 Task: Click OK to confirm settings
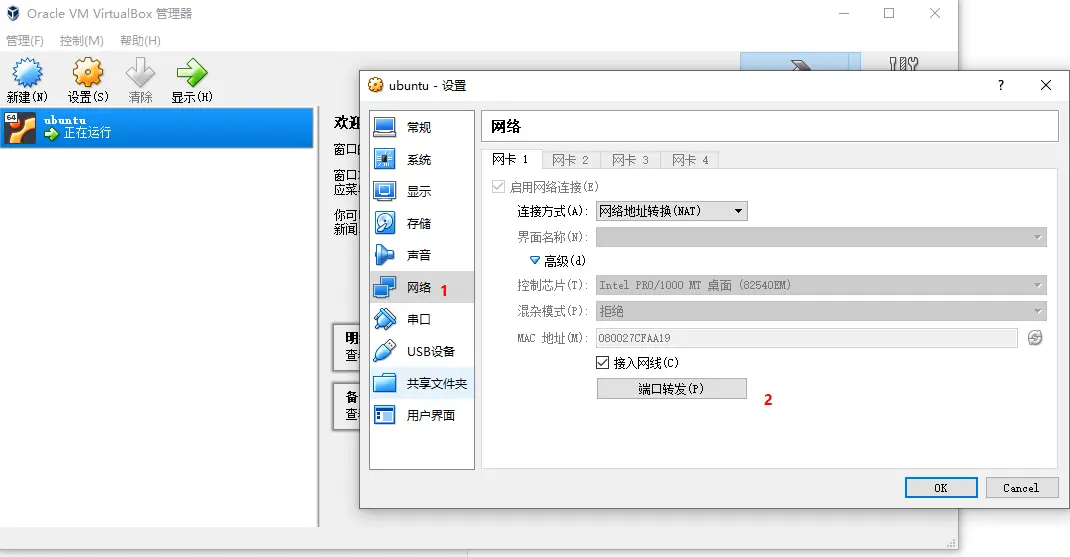[941, 488]
